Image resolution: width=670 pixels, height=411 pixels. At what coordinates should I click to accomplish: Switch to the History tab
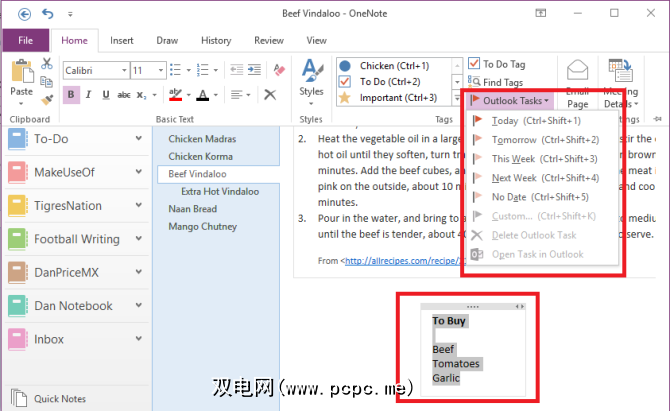(x=216, y=41)
